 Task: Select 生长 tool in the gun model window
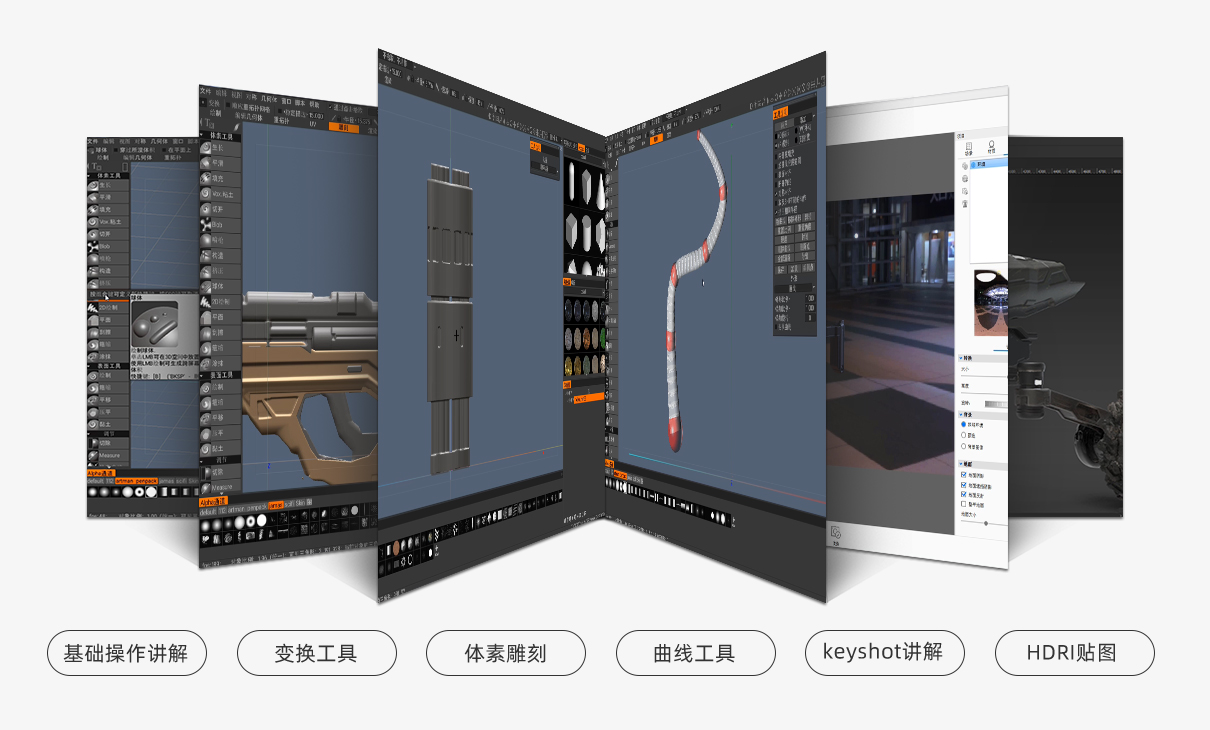point(220,148)
